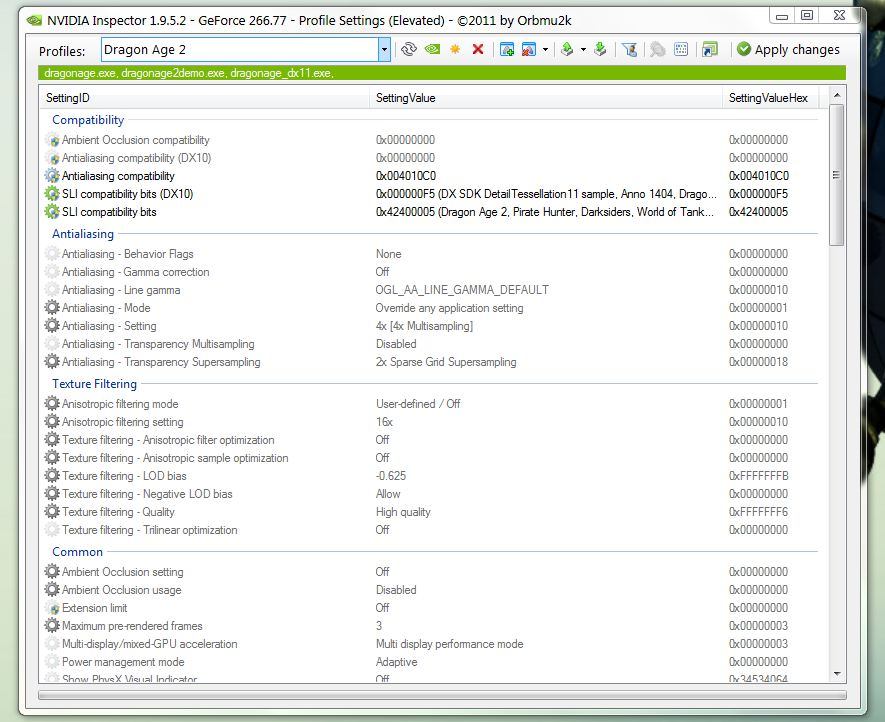Viewport: 885px width, 722px height.
Task: Click the NVIDIA Inspector title bar logo
Action: (x=34, y=21)
